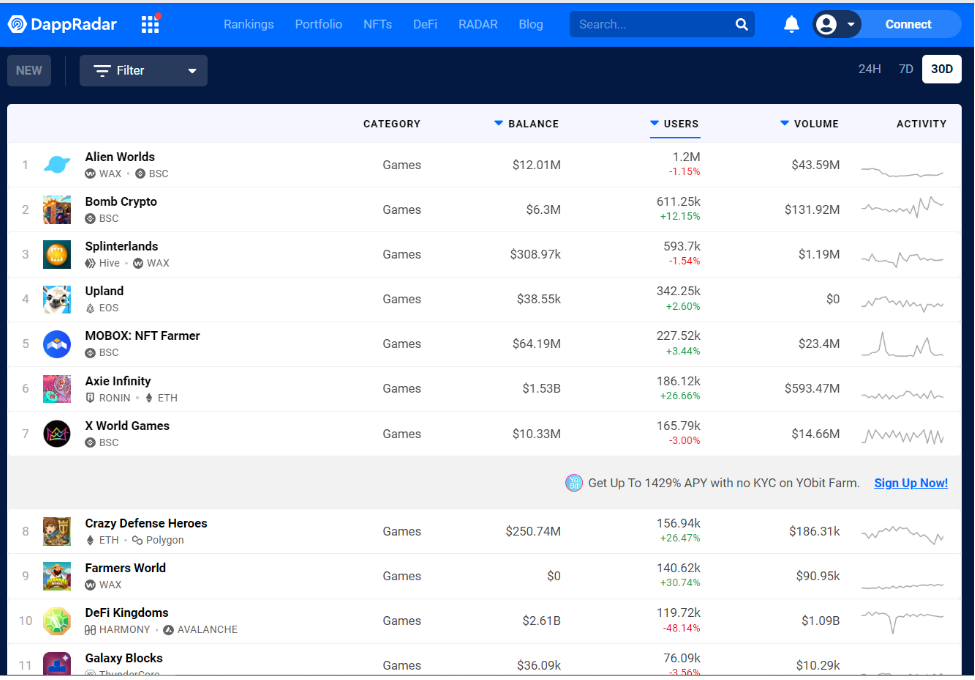Open the Portfolio menu

point(318,24)
